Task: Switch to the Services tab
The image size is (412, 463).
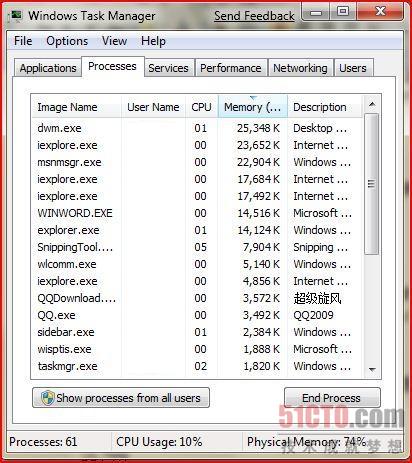Action: pyautogui.click(x=168, y=68)
